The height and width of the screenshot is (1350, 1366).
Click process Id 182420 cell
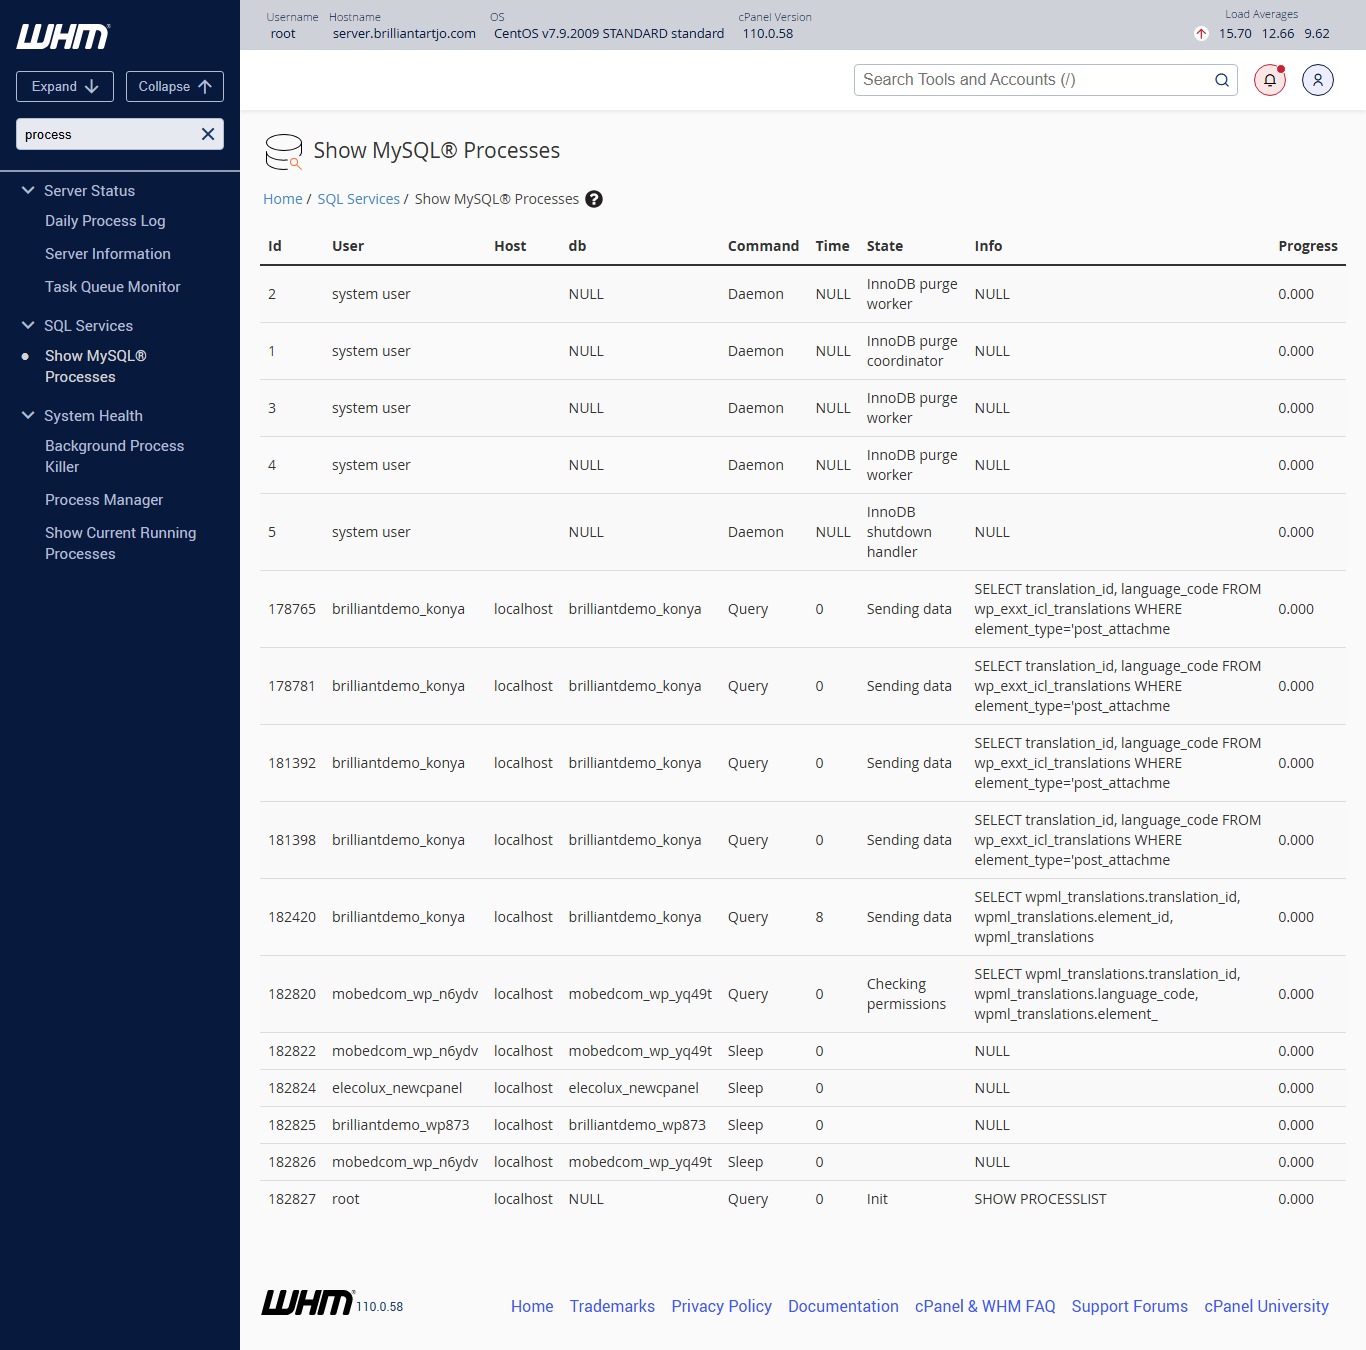pyautogui.click(x=292, y=917)
